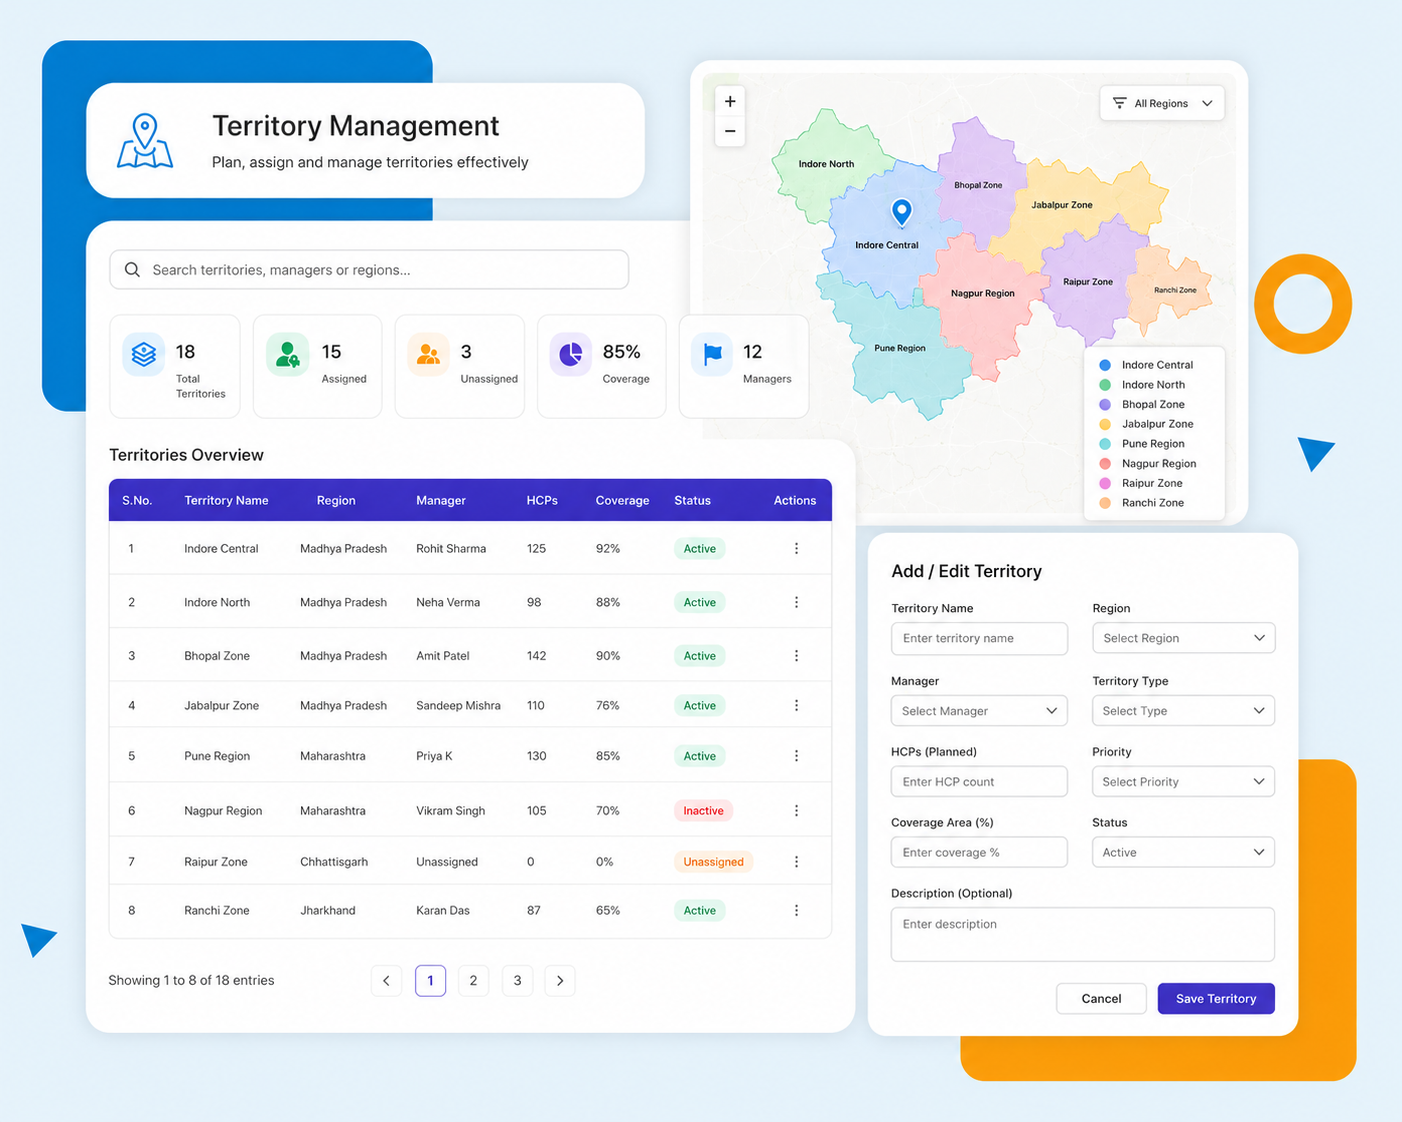Click the location pin on Indore Central
Image resolution: width=1402 pixels, height=1122 pixels.
(x=901, y=212)
